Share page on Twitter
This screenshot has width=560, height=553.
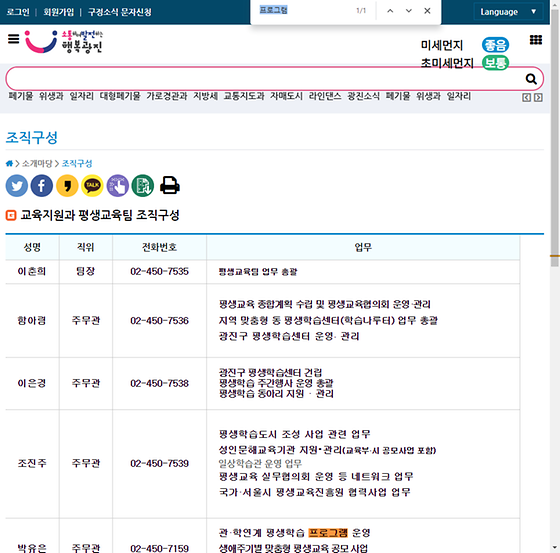point(16,186)
